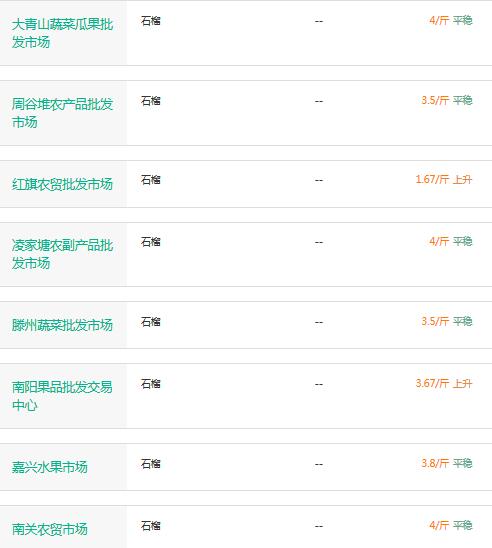Click 石榴 in the 红旗农贸 row
The width and height of the screenshot is (492, 548).
pos(151,180)
